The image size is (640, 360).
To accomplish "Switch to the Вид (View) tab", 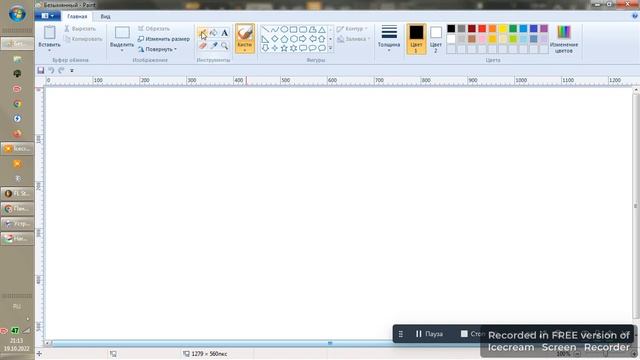I will [x=105, y=16].
